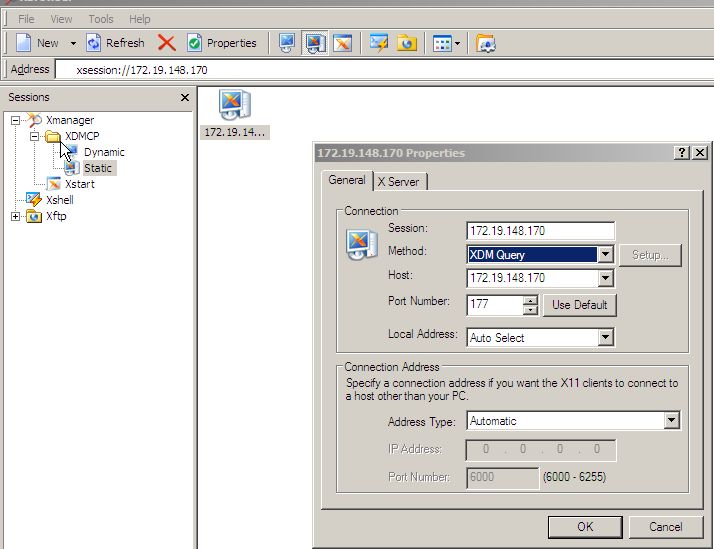Click the IP Address field

tap(541, 450)
